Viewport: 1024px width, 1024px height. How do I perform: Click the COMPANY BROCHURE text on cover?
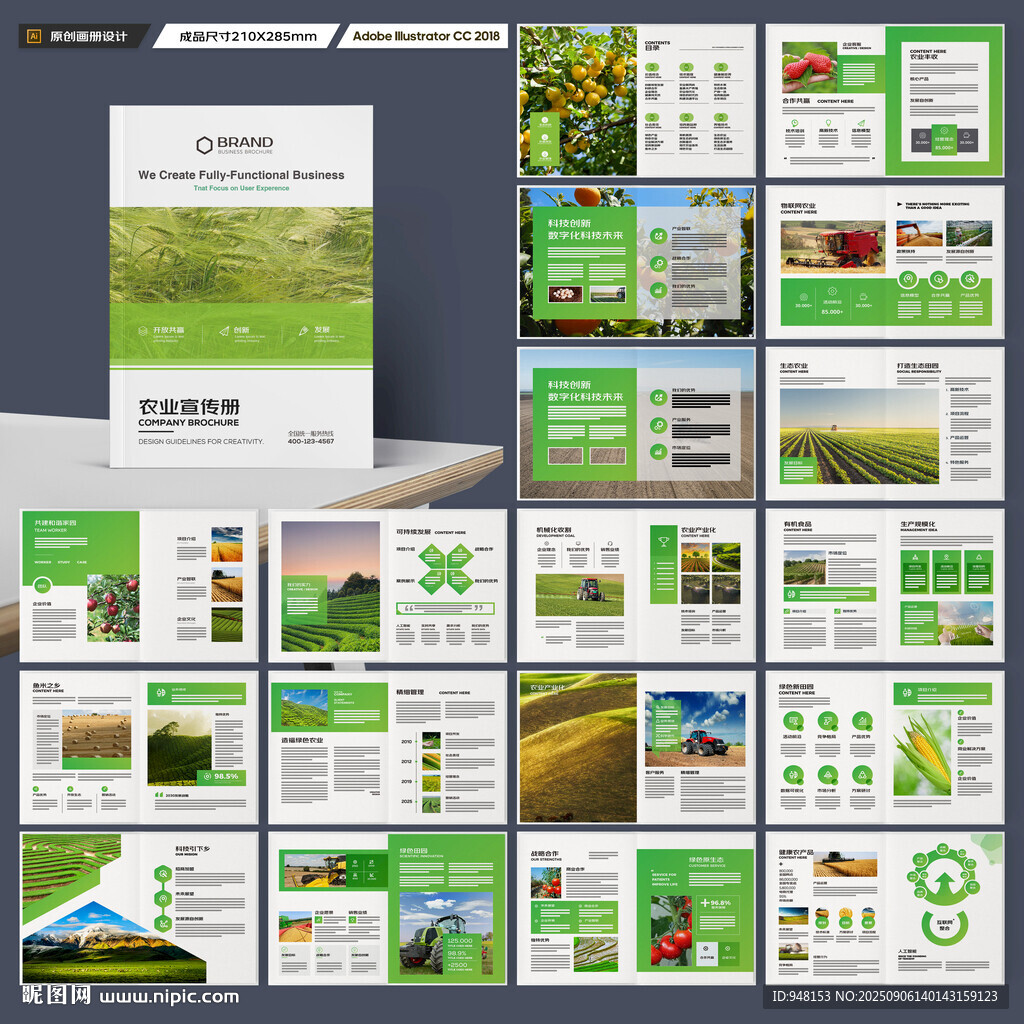[188, 423]
